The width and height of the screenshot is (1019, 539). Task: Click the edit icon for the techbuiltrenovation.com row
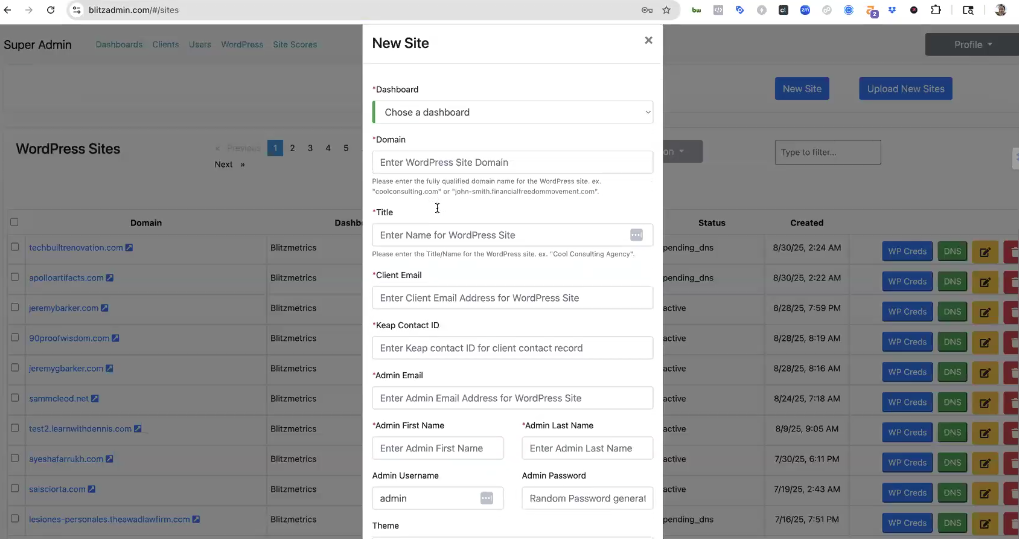pyautogui.click(x=985, y=252)
